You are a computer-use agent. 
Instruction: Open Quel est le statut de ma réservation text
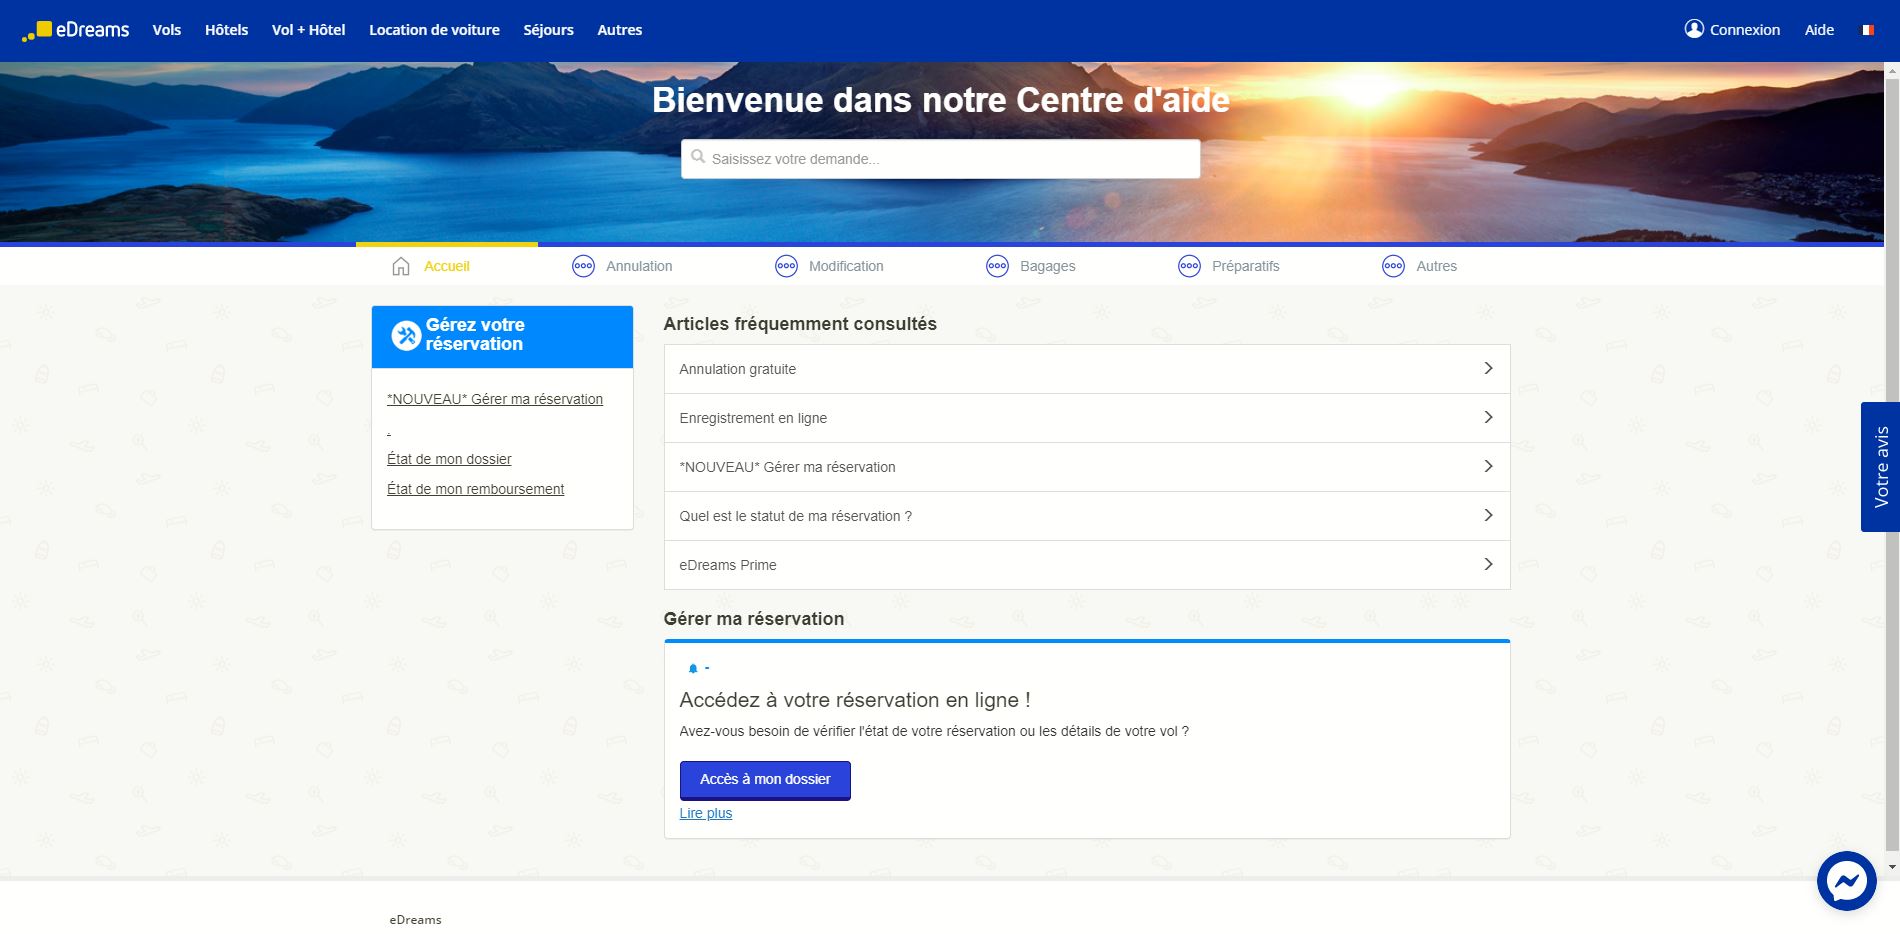795,516
